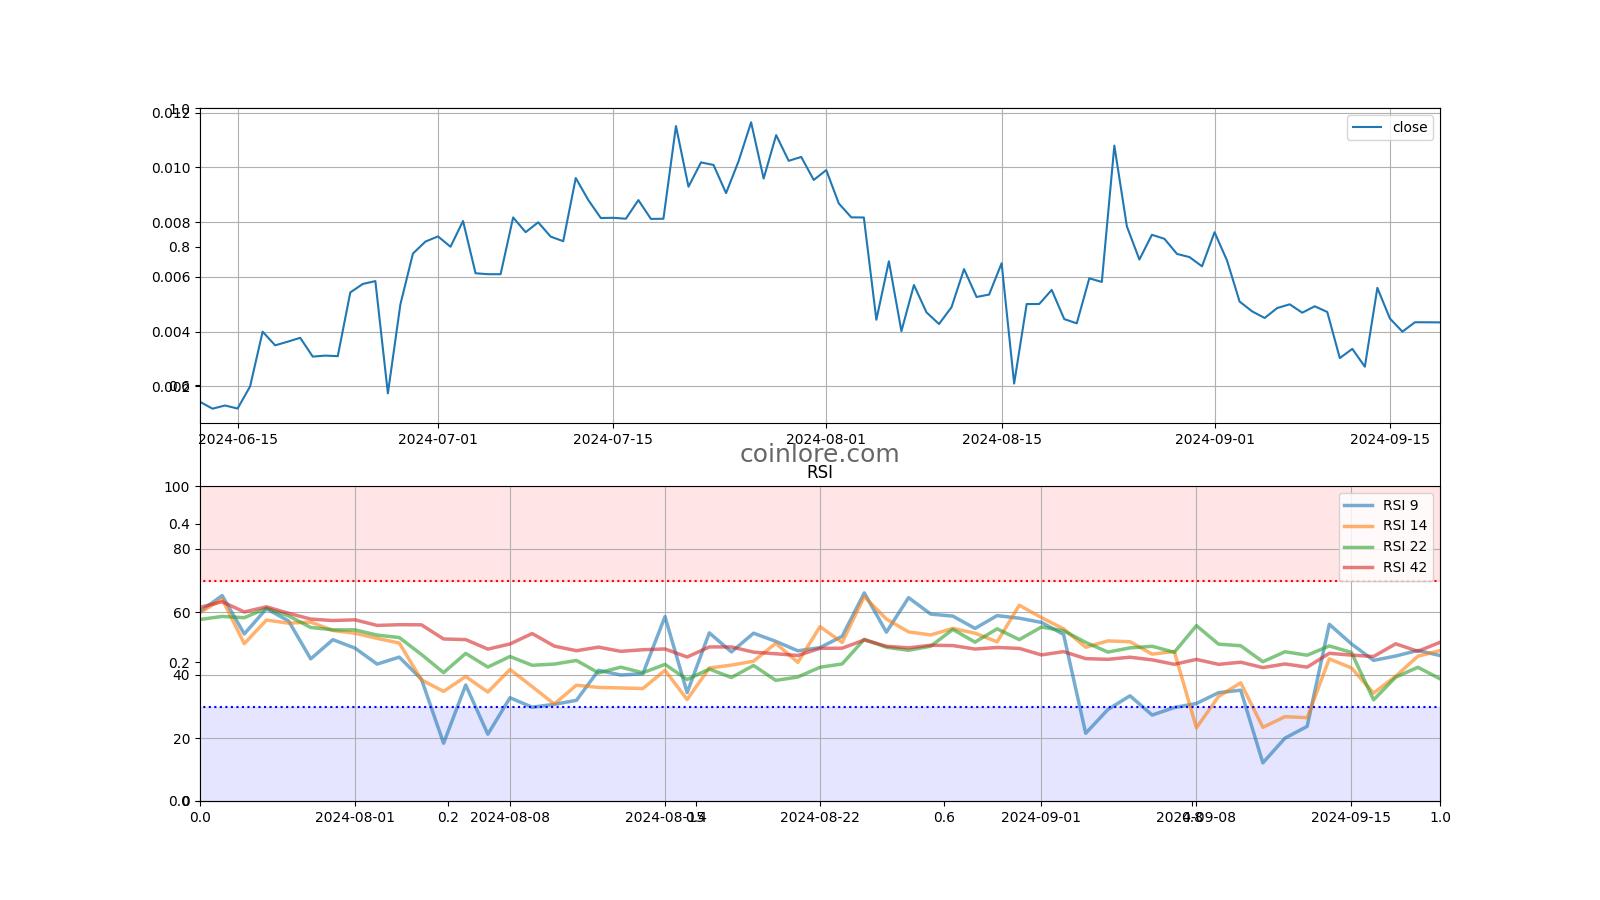Image resolution: width=1600 pixels, height=900 pixels.
Task: Click the RSI 22 legend entry
Action: (1385, 546)
